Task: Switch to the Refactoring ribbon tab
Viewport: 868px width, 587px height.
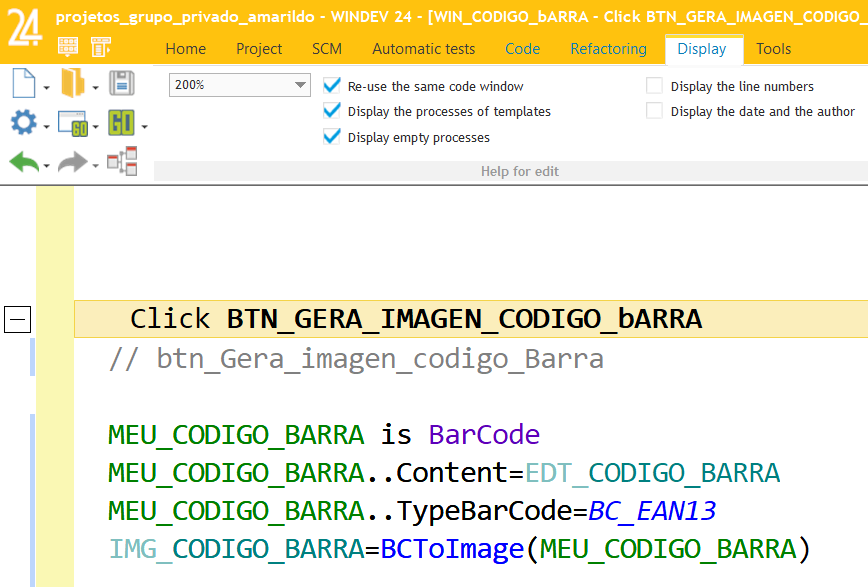Action: tap(608, 48)
